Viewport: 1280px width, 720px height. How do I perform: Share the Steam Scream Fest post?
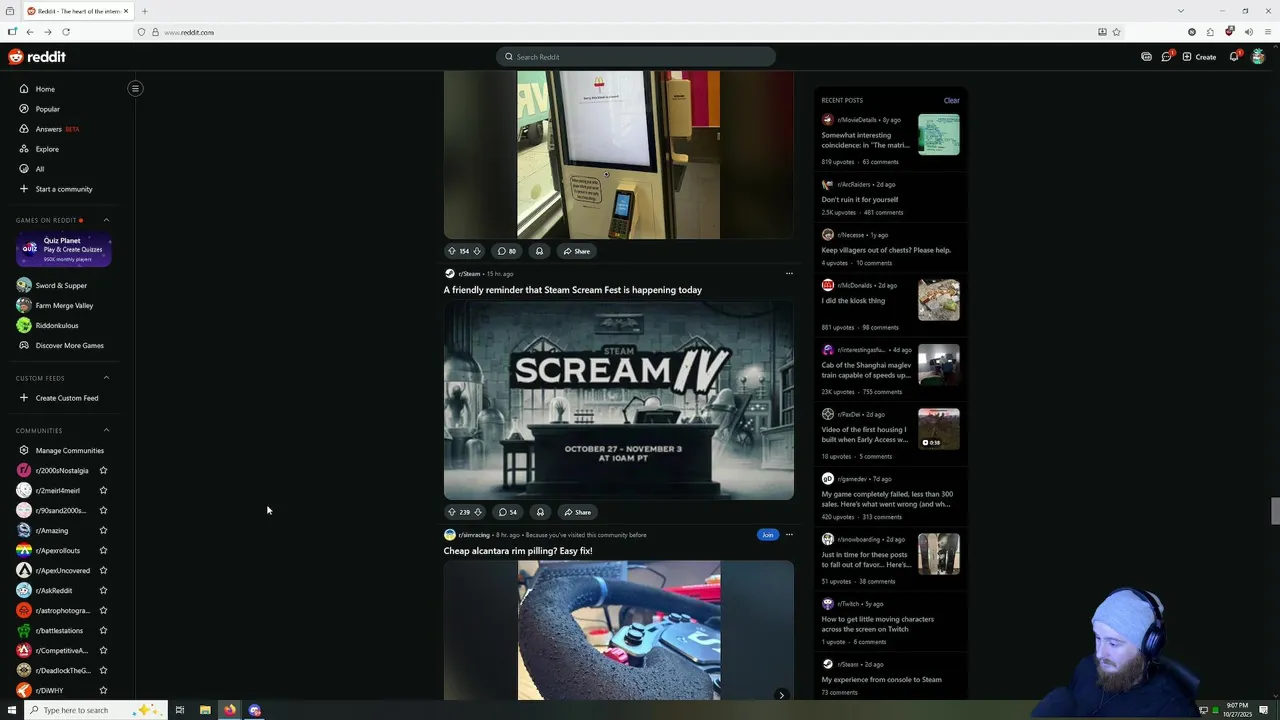(x=577, y=512)
